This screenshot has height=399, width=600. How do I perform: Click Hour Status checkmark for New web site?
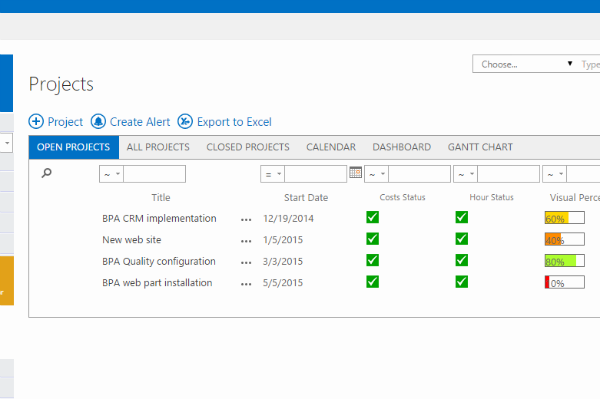point(461,239)
